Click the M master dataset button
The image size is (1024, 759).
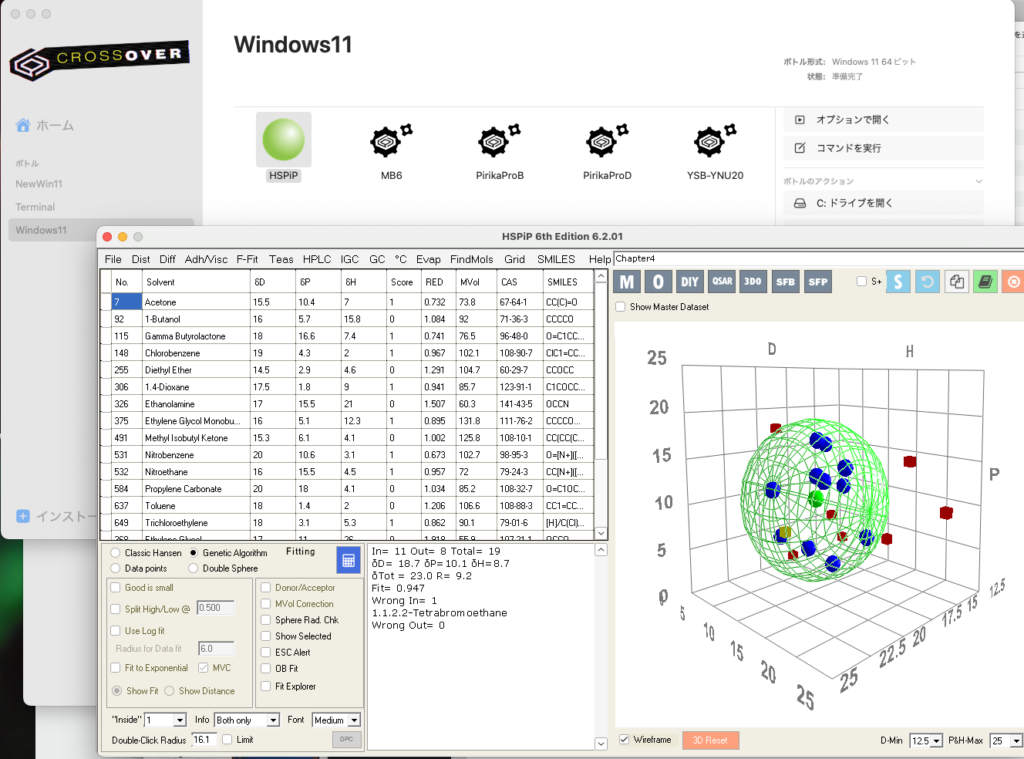coord(627,282)
